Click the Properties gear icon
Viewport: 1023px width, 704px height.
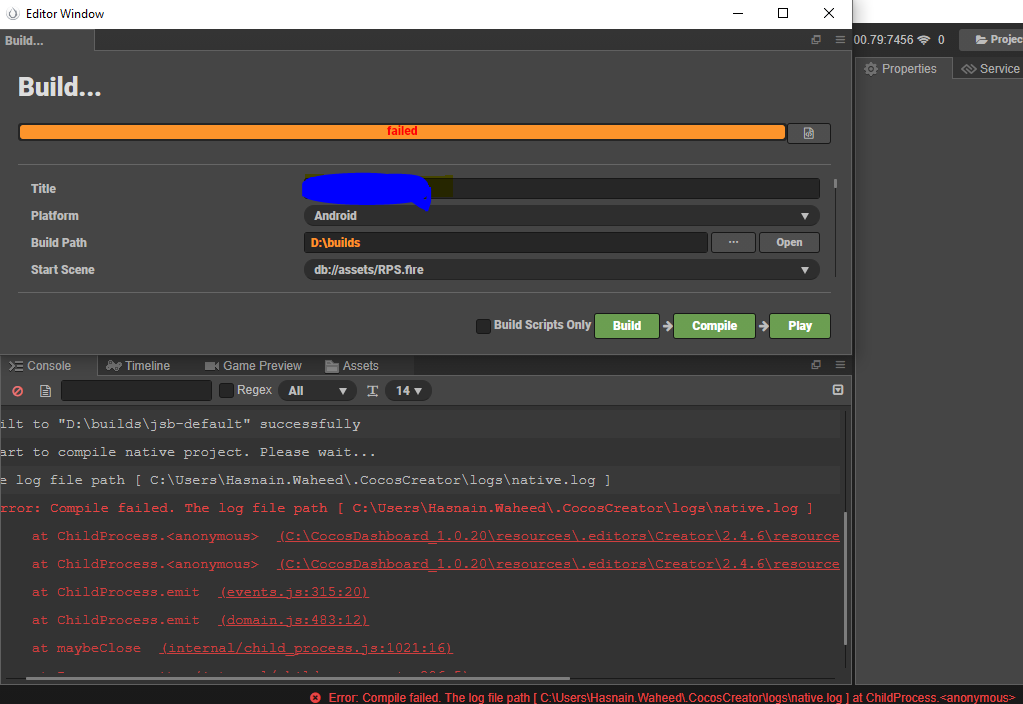[x=871, y=69]
